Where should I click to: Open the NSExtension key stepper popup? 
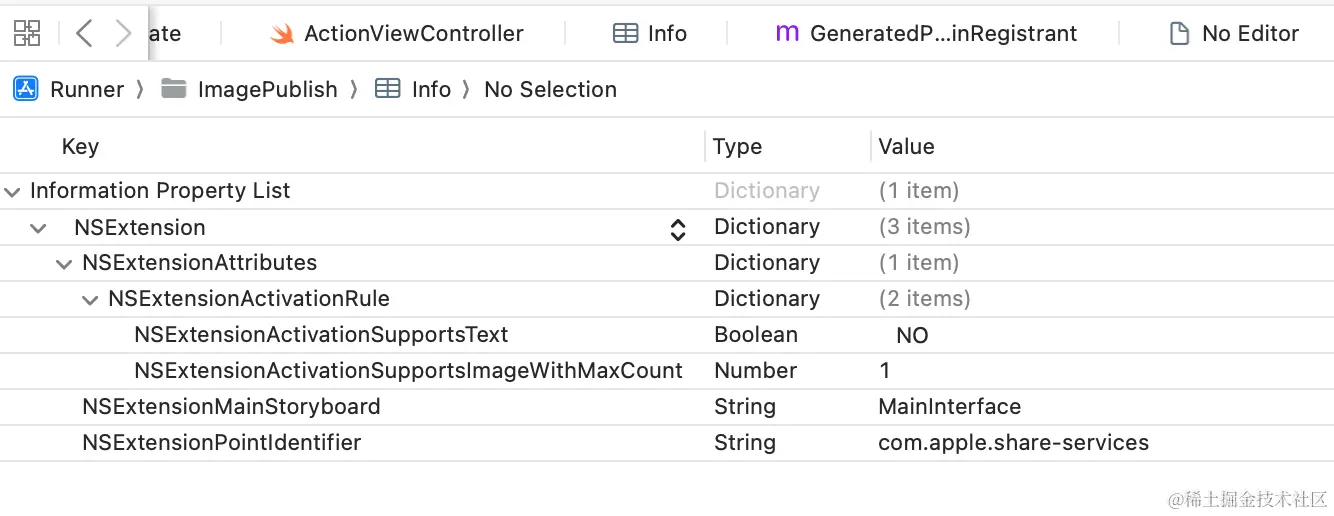coord(677,229)
